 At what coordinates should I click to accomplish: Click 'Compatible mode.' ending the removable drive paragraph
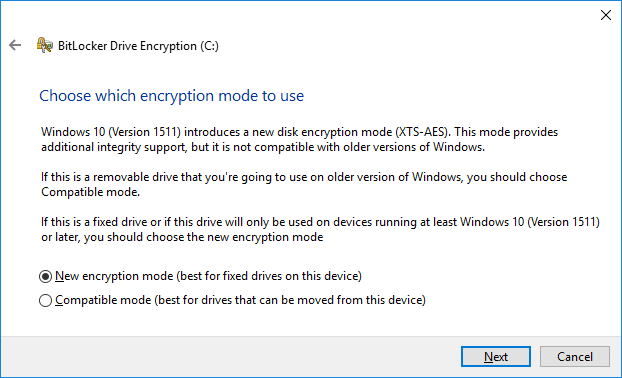90,192
